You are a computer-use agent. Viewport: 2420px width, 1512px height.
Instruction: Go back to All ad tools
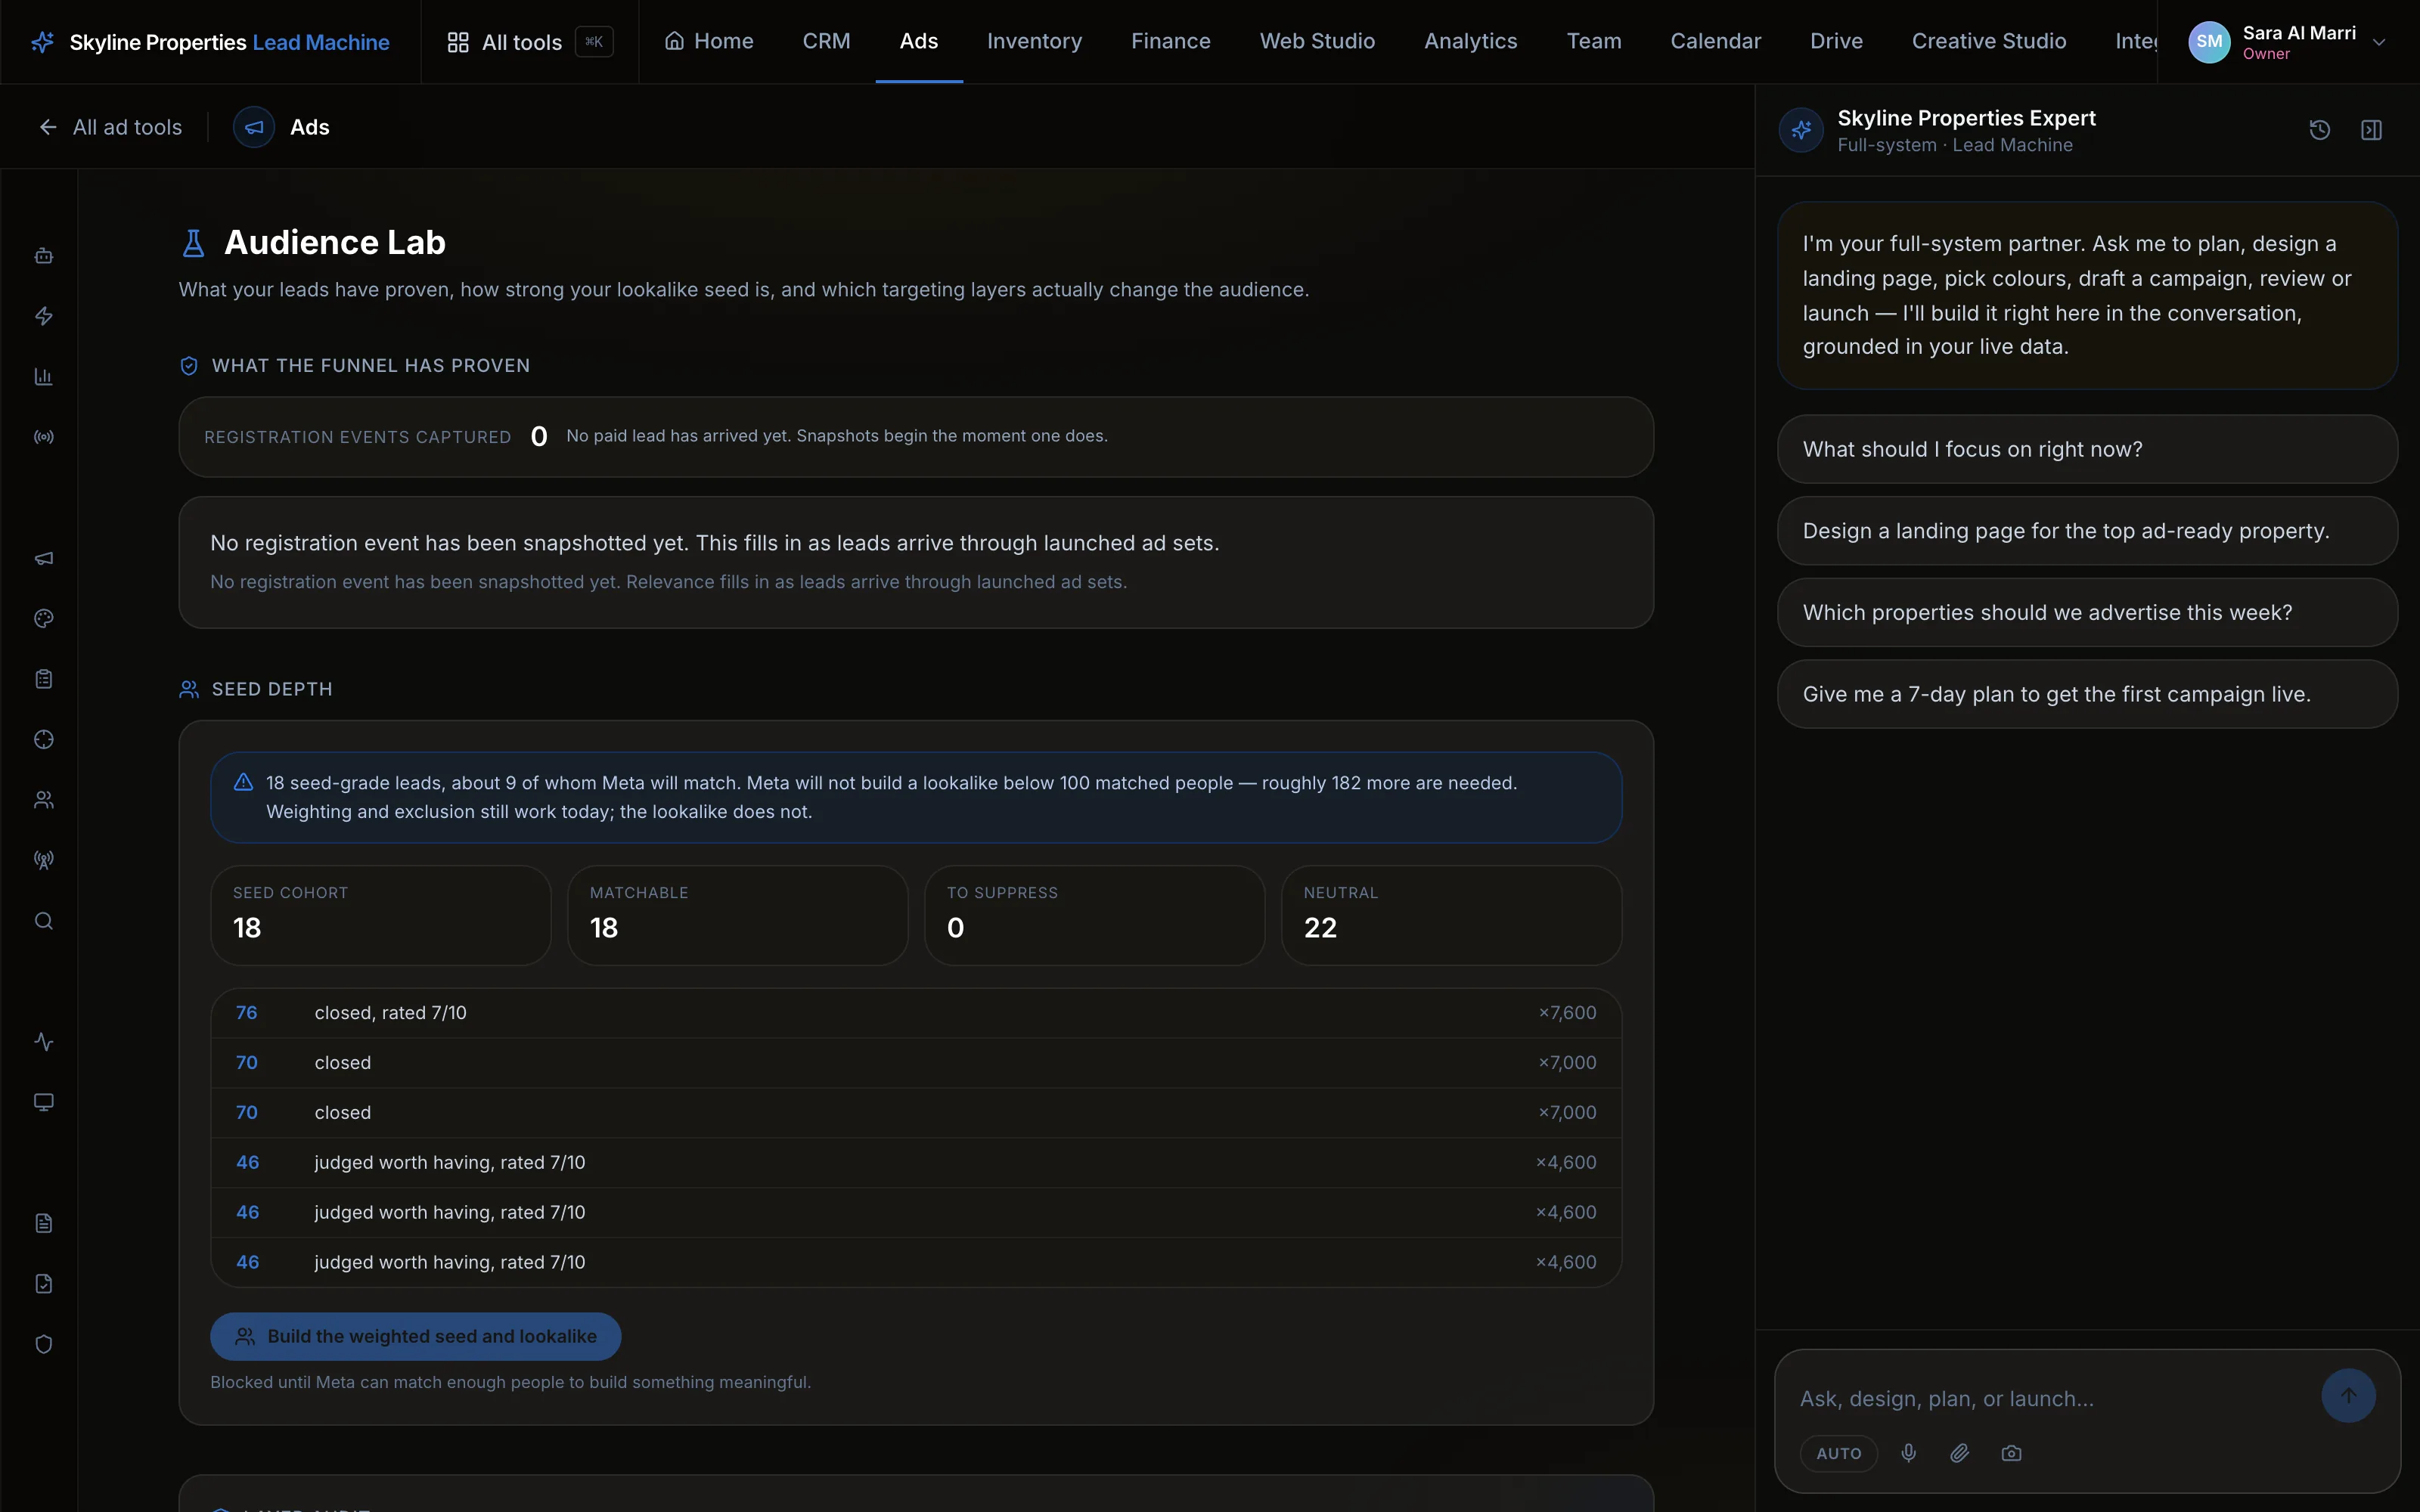pyautogui.click(x=110, y=127)
